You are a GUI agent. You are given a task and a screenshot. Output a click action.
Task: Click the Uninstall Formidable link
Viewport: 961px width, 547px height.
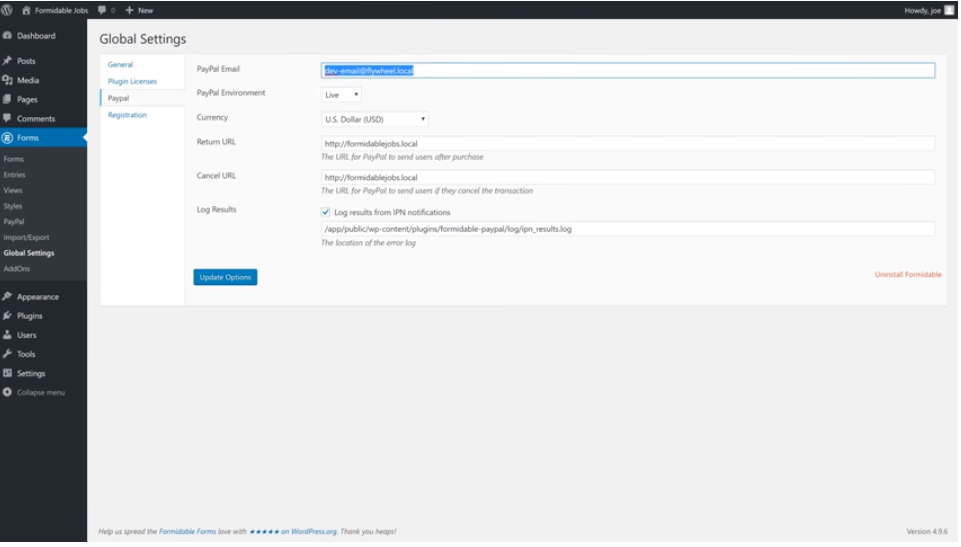coord(907,274)
